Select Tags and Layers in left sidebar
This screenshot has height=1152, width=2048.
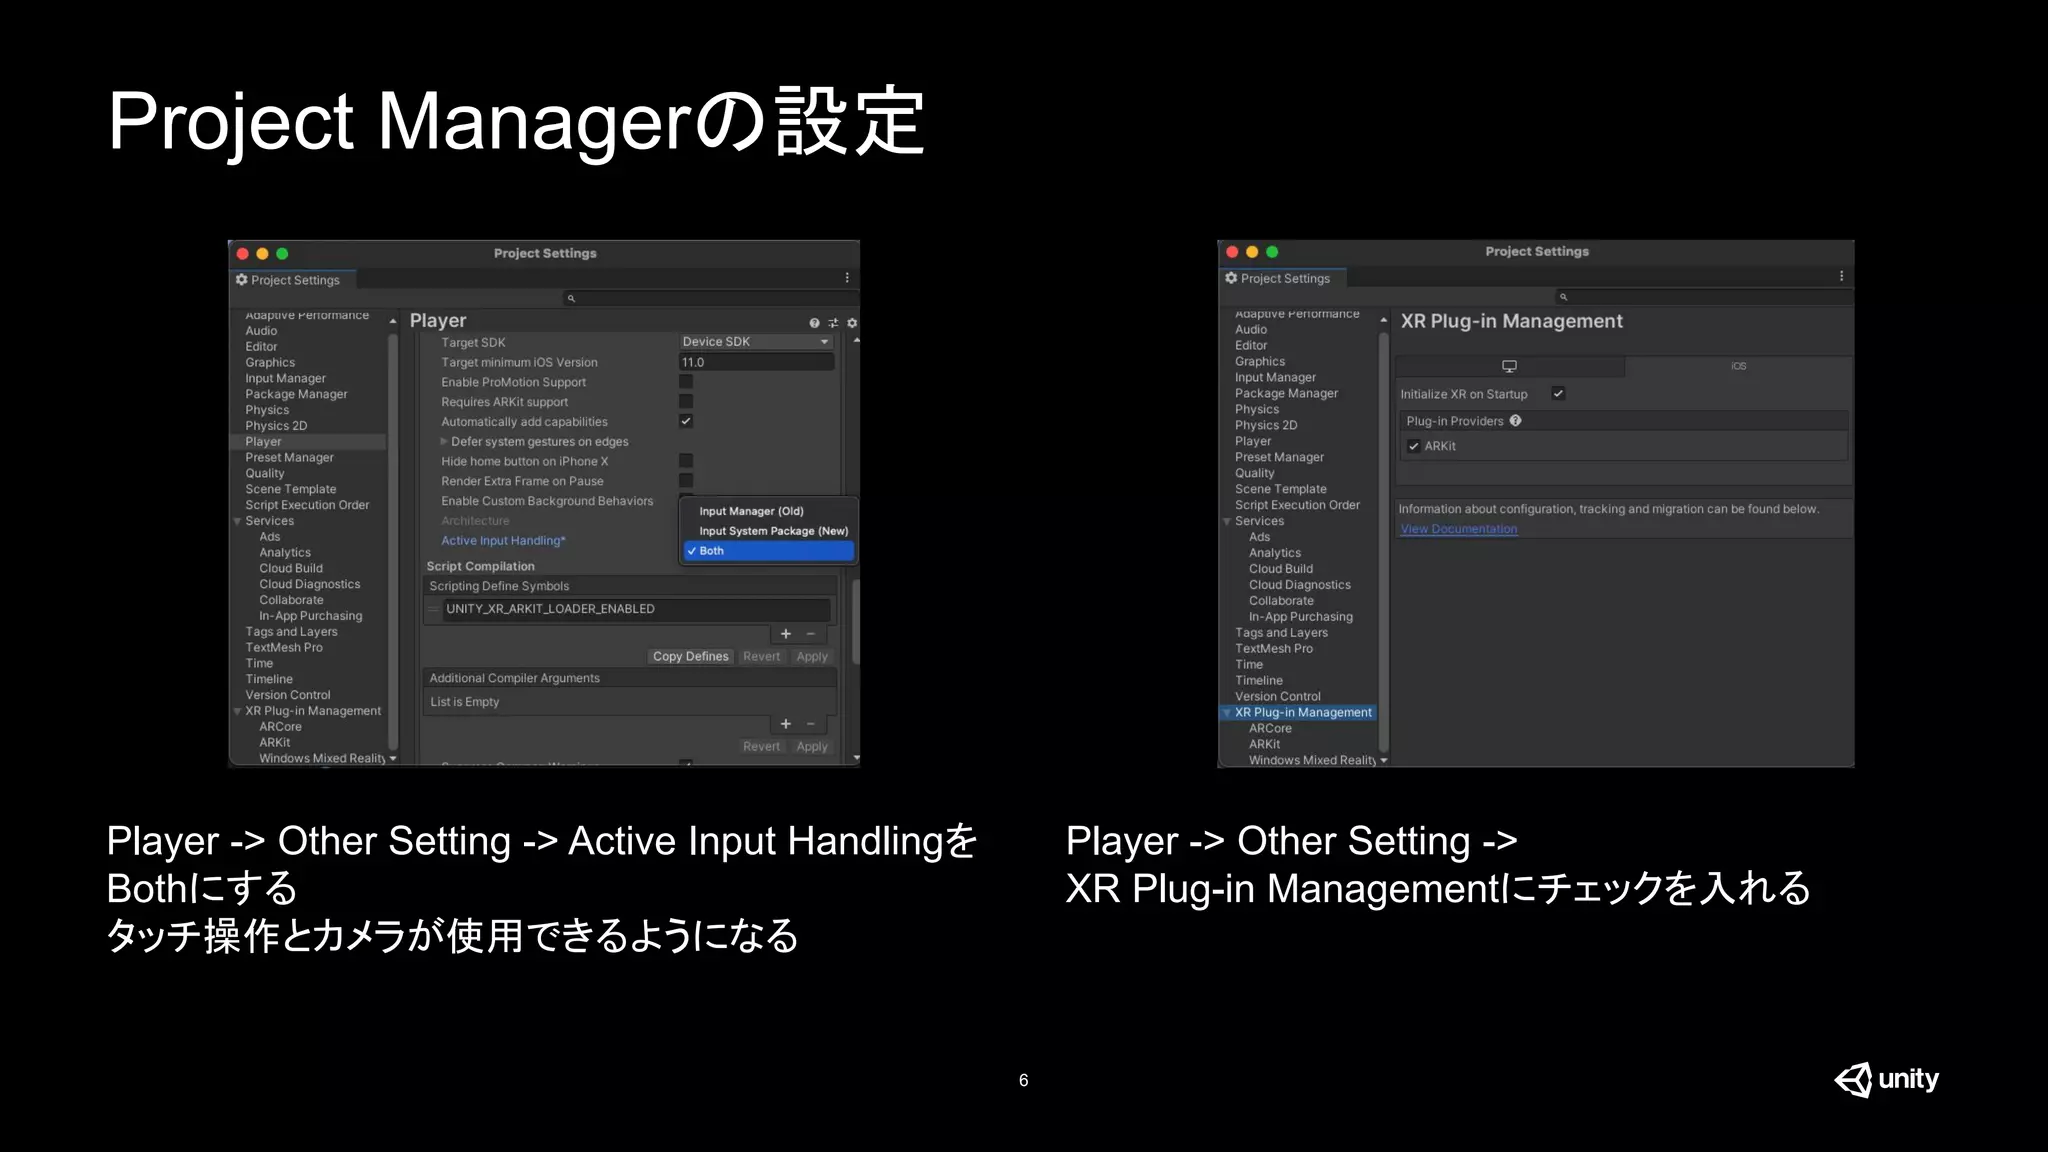click(x=292, y=632)
